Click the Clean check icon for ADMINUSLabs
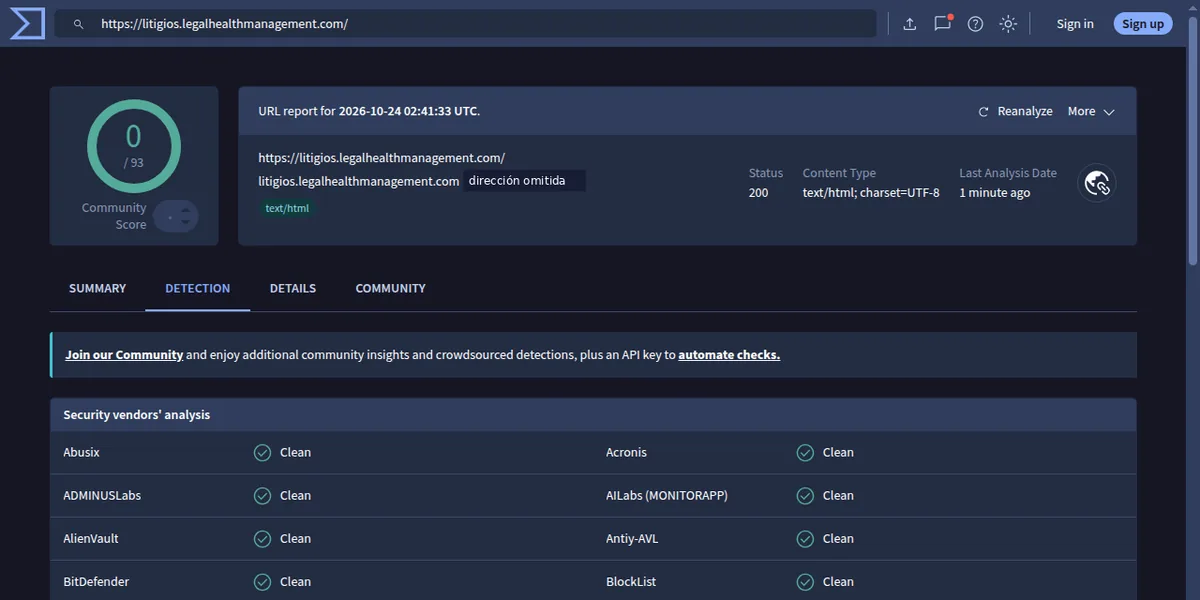 coord(262,496)
